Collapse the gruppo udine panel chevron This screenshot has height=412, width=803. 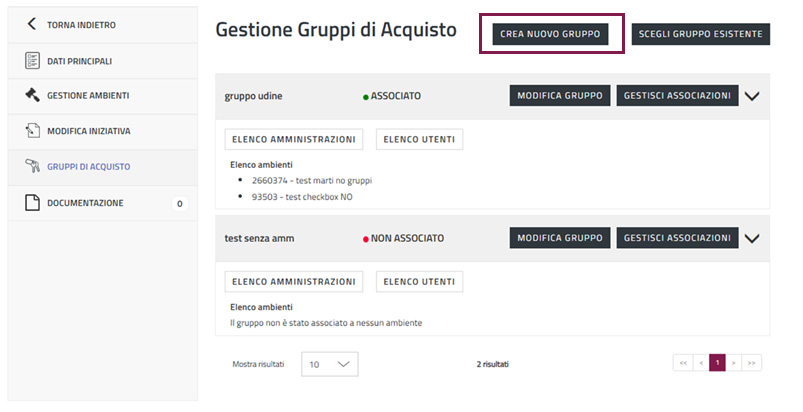(x=753, y=97)
